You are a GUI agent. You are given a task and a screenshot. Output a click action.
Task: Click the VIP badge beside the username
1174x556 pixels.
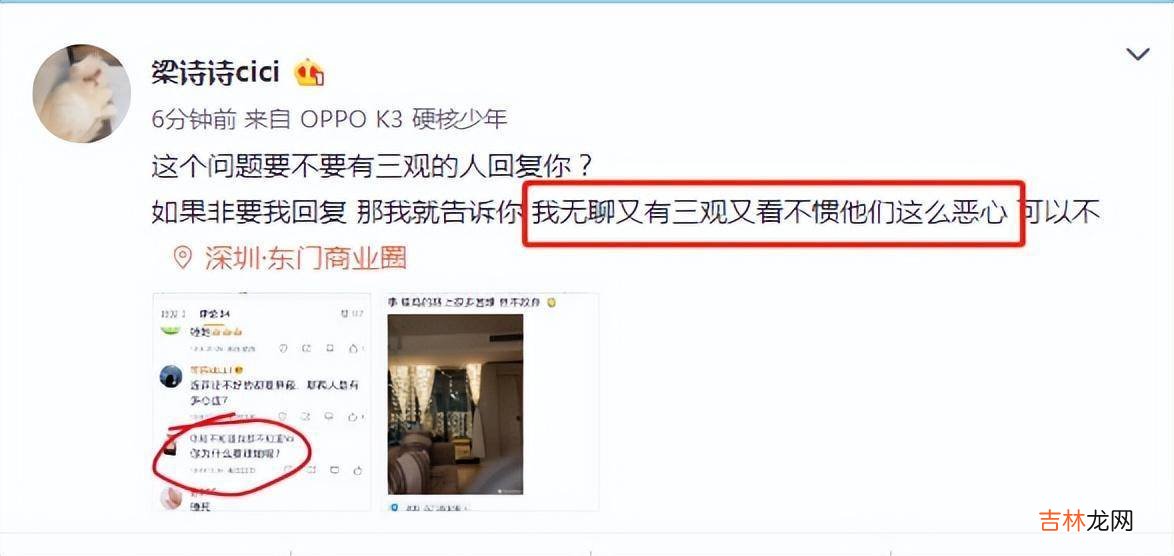pos(309,73)
